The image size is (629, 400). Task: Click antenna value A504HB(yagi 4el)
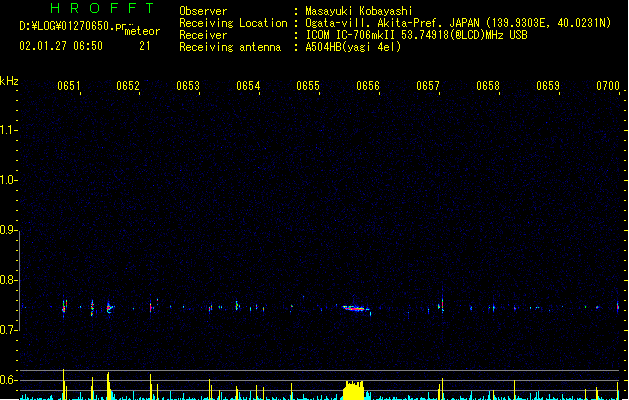(x=353, y=47)
